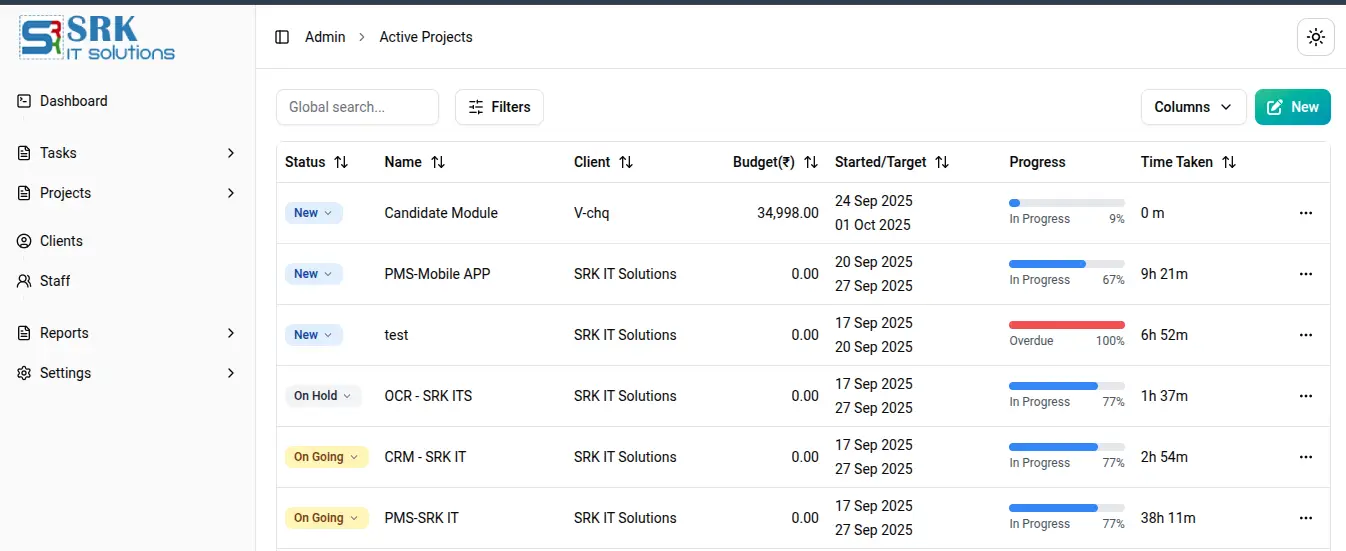This screenshot has width=1346, height=551.
Task: Sort by Time Taken column
Action: pos(1229,162)
